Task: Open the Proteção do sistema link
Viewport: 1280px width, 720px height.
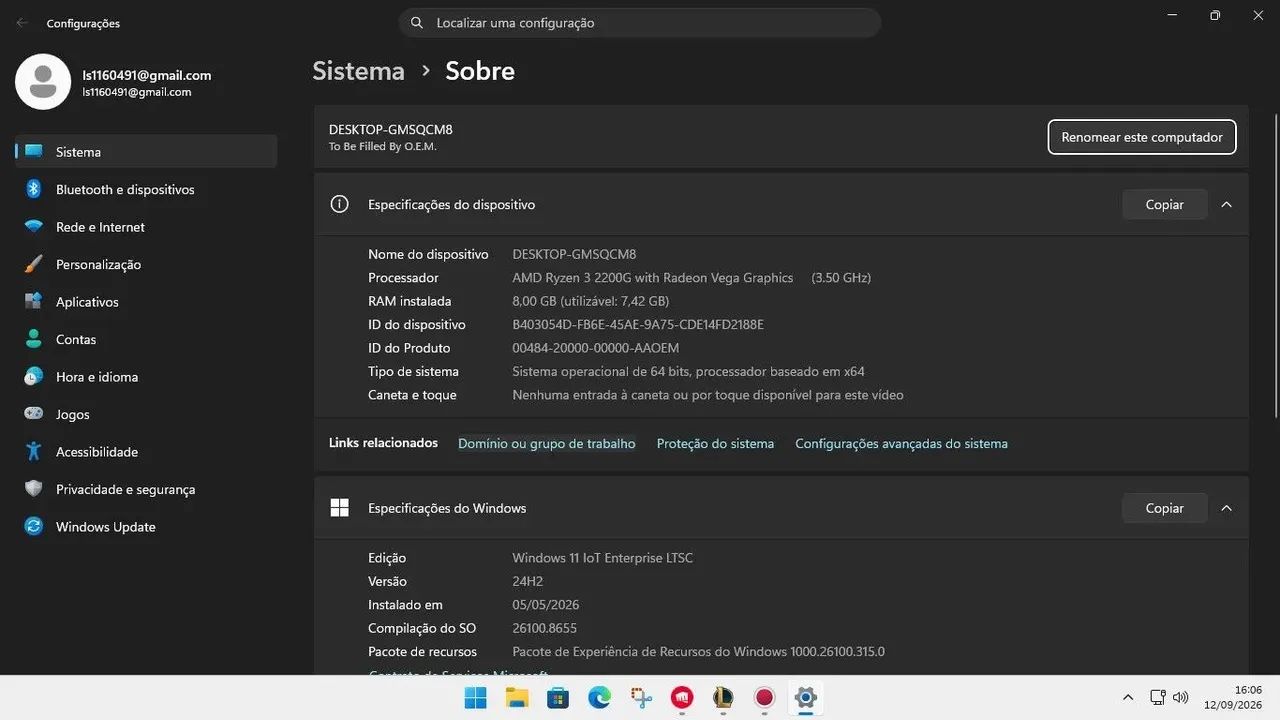Action: (715, 444)
